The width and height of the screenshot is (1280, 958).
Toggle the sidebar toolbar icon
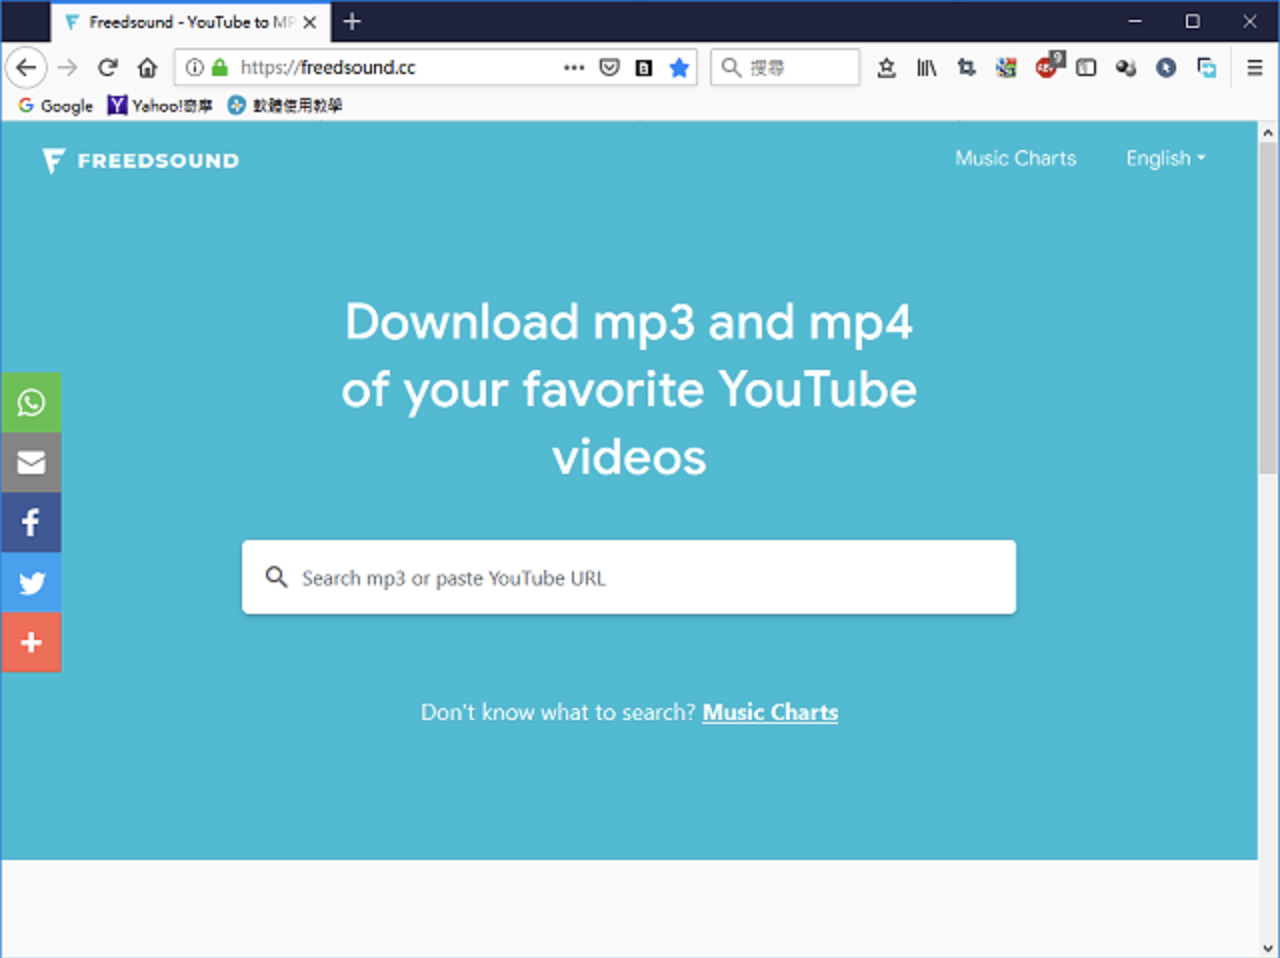click(x=1086, y=67)
